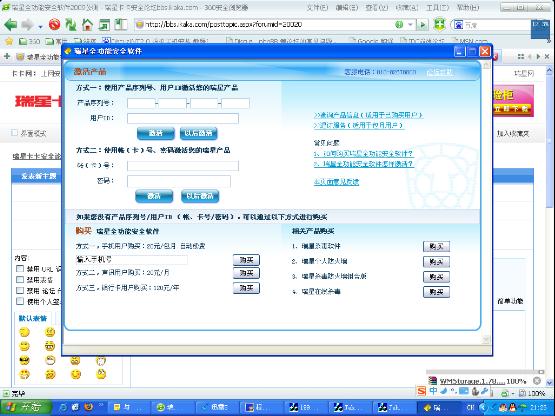Screen dimensions: 555x416
Task: Cancel the WMStorage download with round X
Action: (x=537, y=381)
